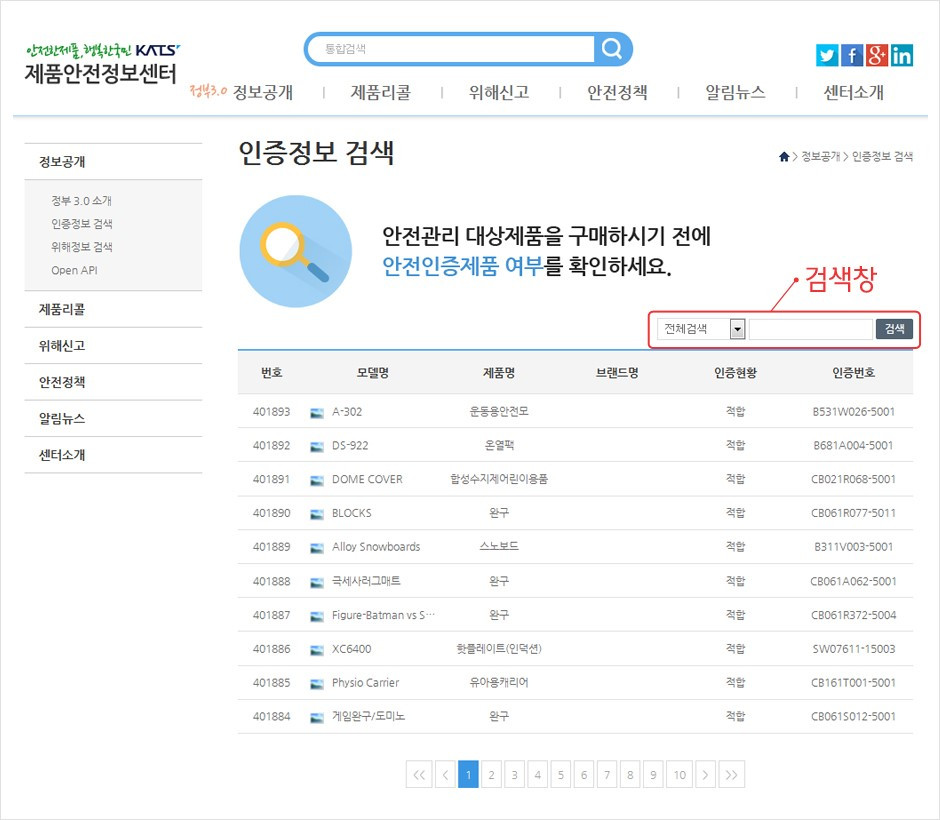The height and width of the screenshot is (820, 940).
Task: Click 정보공개 in breadcrumb
Action: coord(821,156)
